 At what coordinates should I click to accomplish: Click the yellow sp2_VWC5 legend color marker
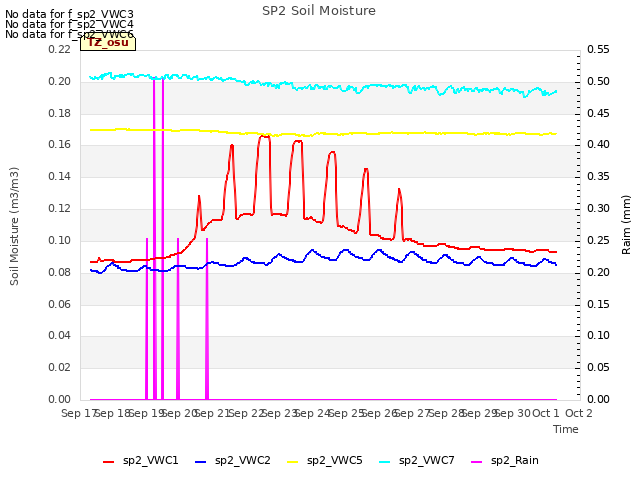(x=293, y=462)
